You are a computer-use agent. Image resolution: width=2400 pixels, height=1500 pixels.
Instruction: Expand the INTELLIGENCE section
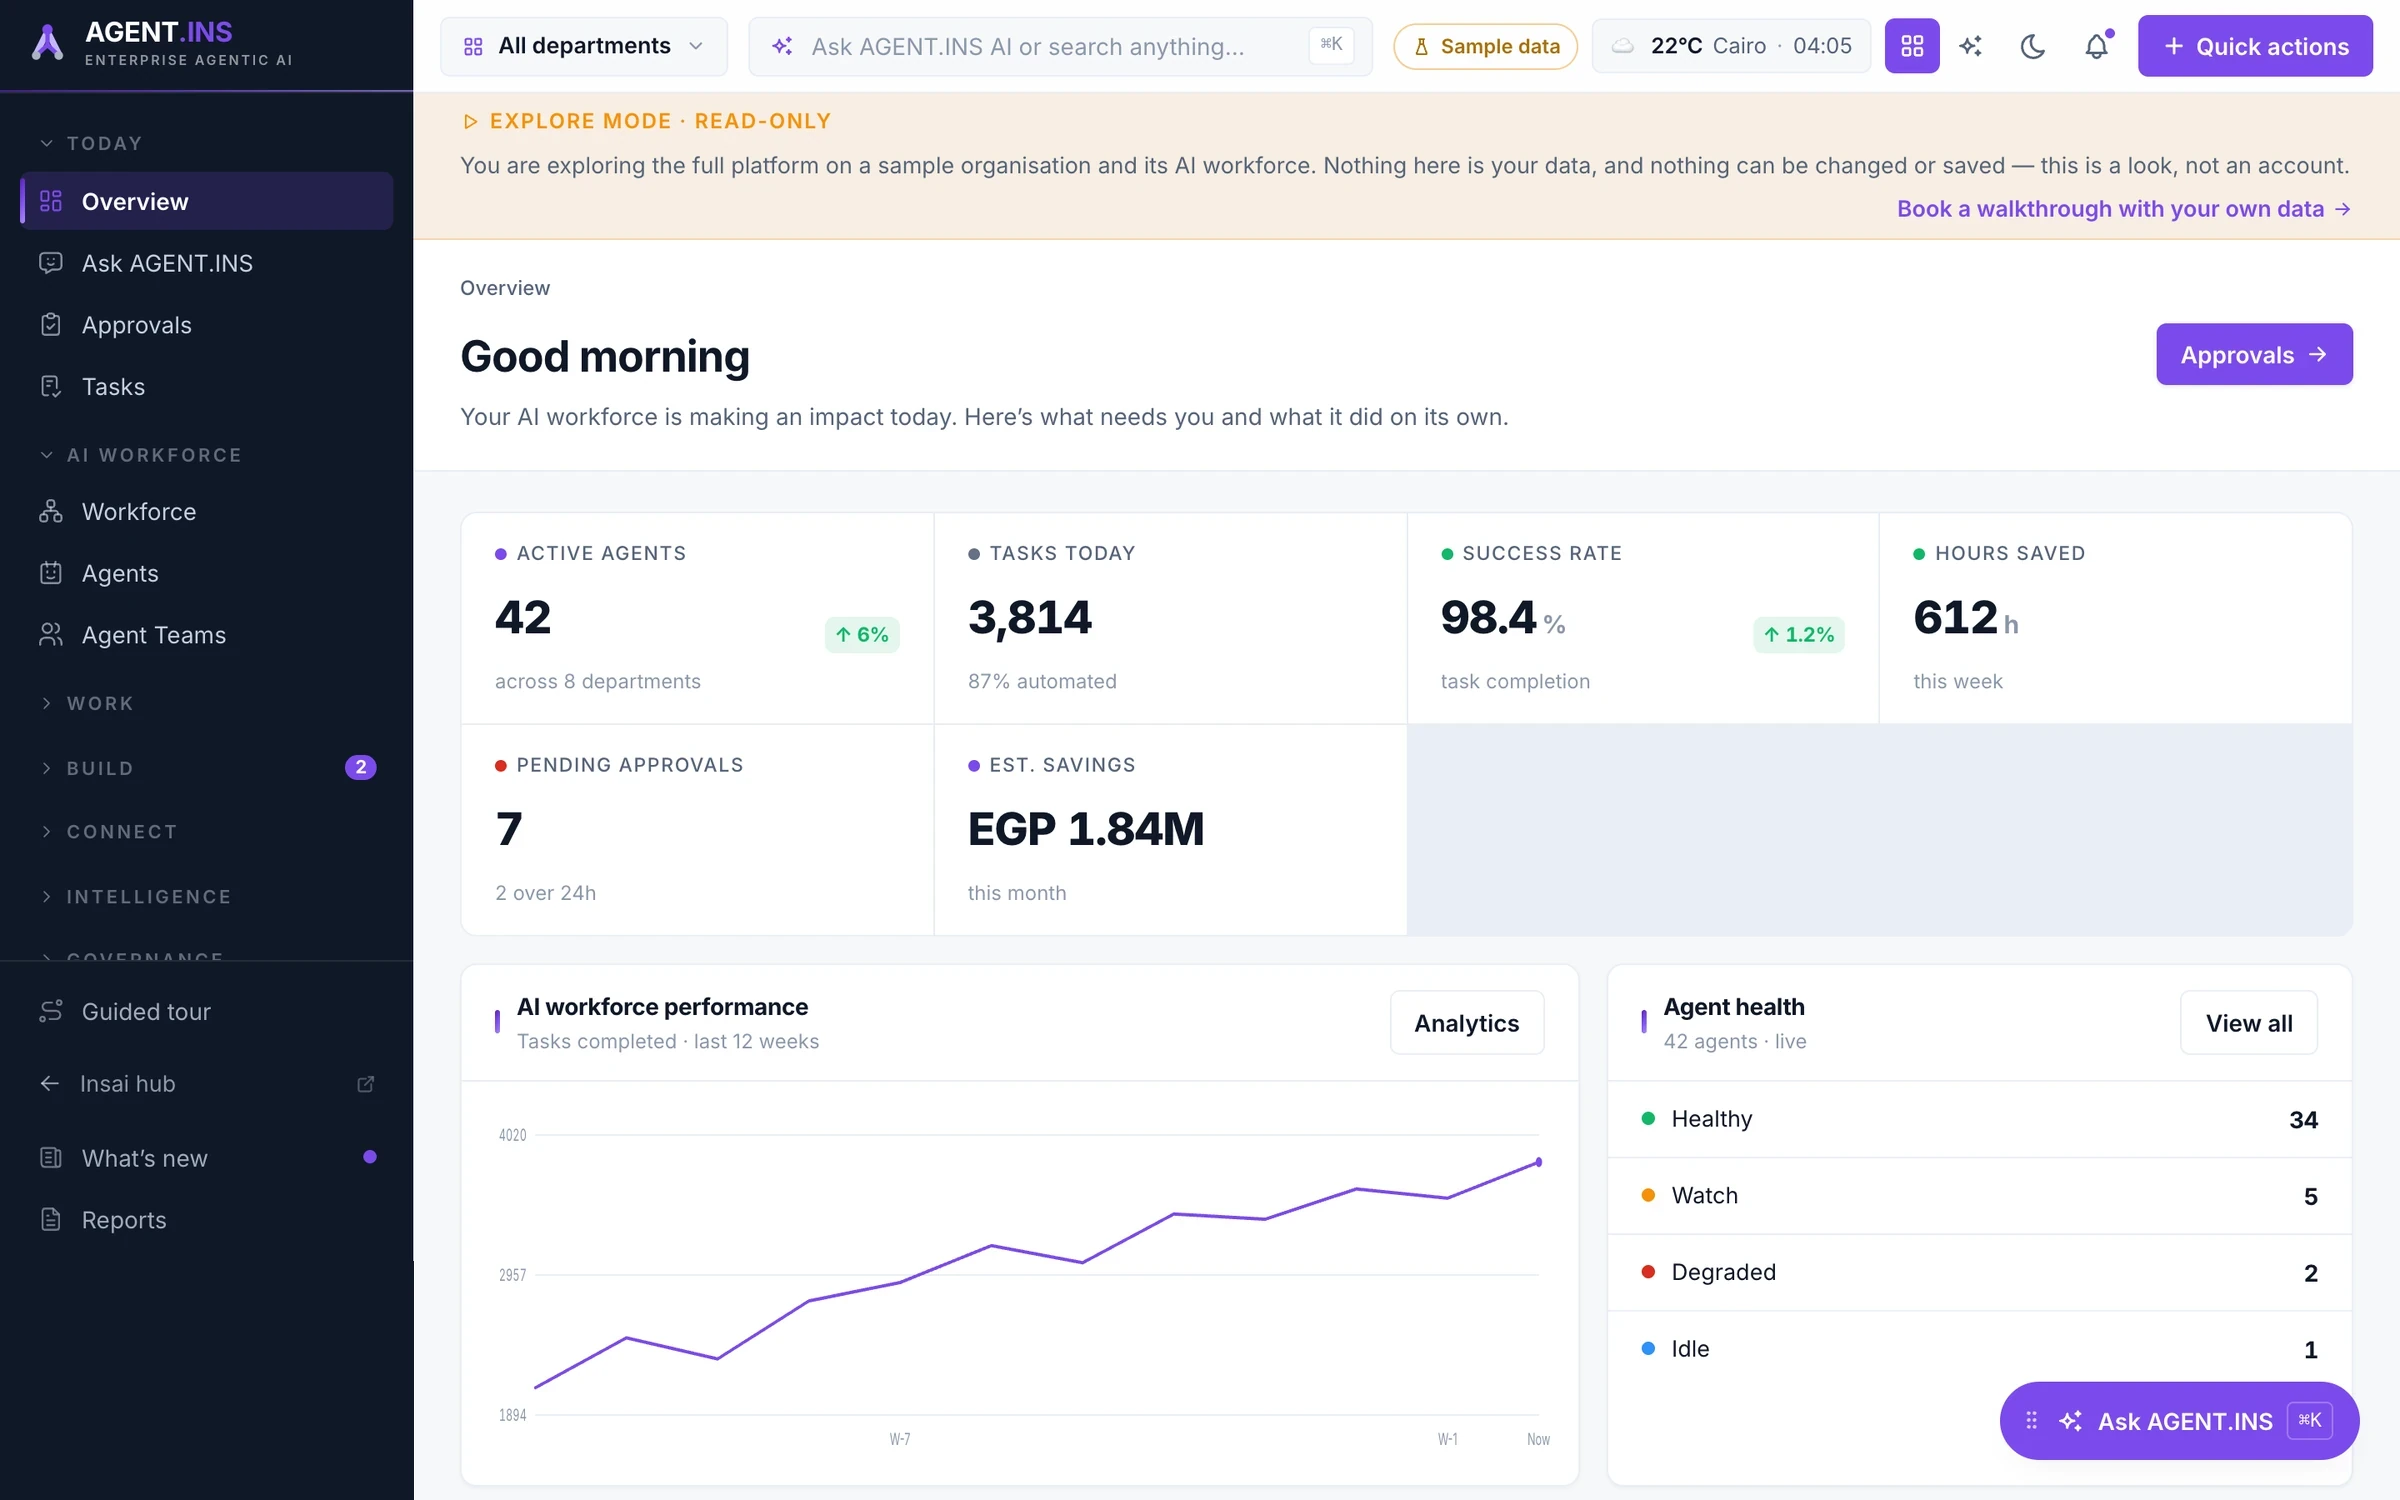135,897
